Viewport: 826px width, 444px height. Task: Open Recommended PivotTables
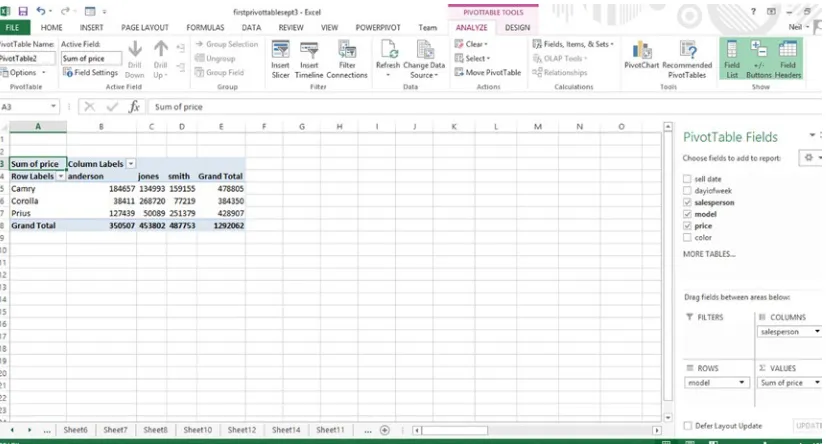point(687,60)
